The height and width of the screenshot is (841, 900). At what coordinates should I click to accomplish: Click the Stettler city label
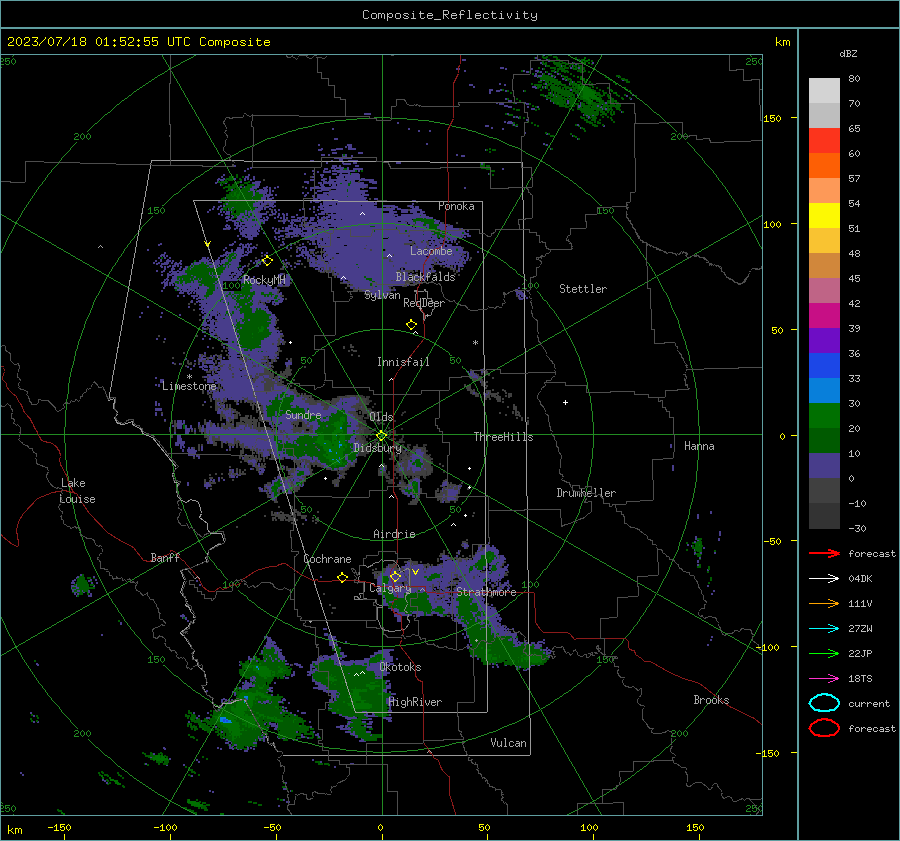(583, 289)
